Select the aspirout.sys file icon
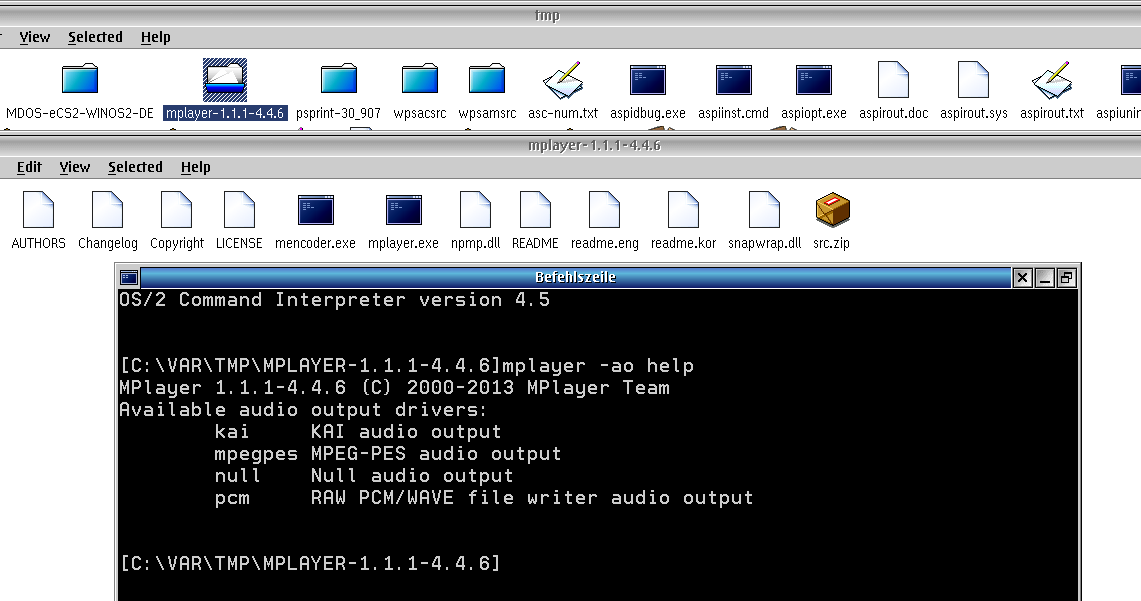The image size is (1141, 601). (974, 79)
